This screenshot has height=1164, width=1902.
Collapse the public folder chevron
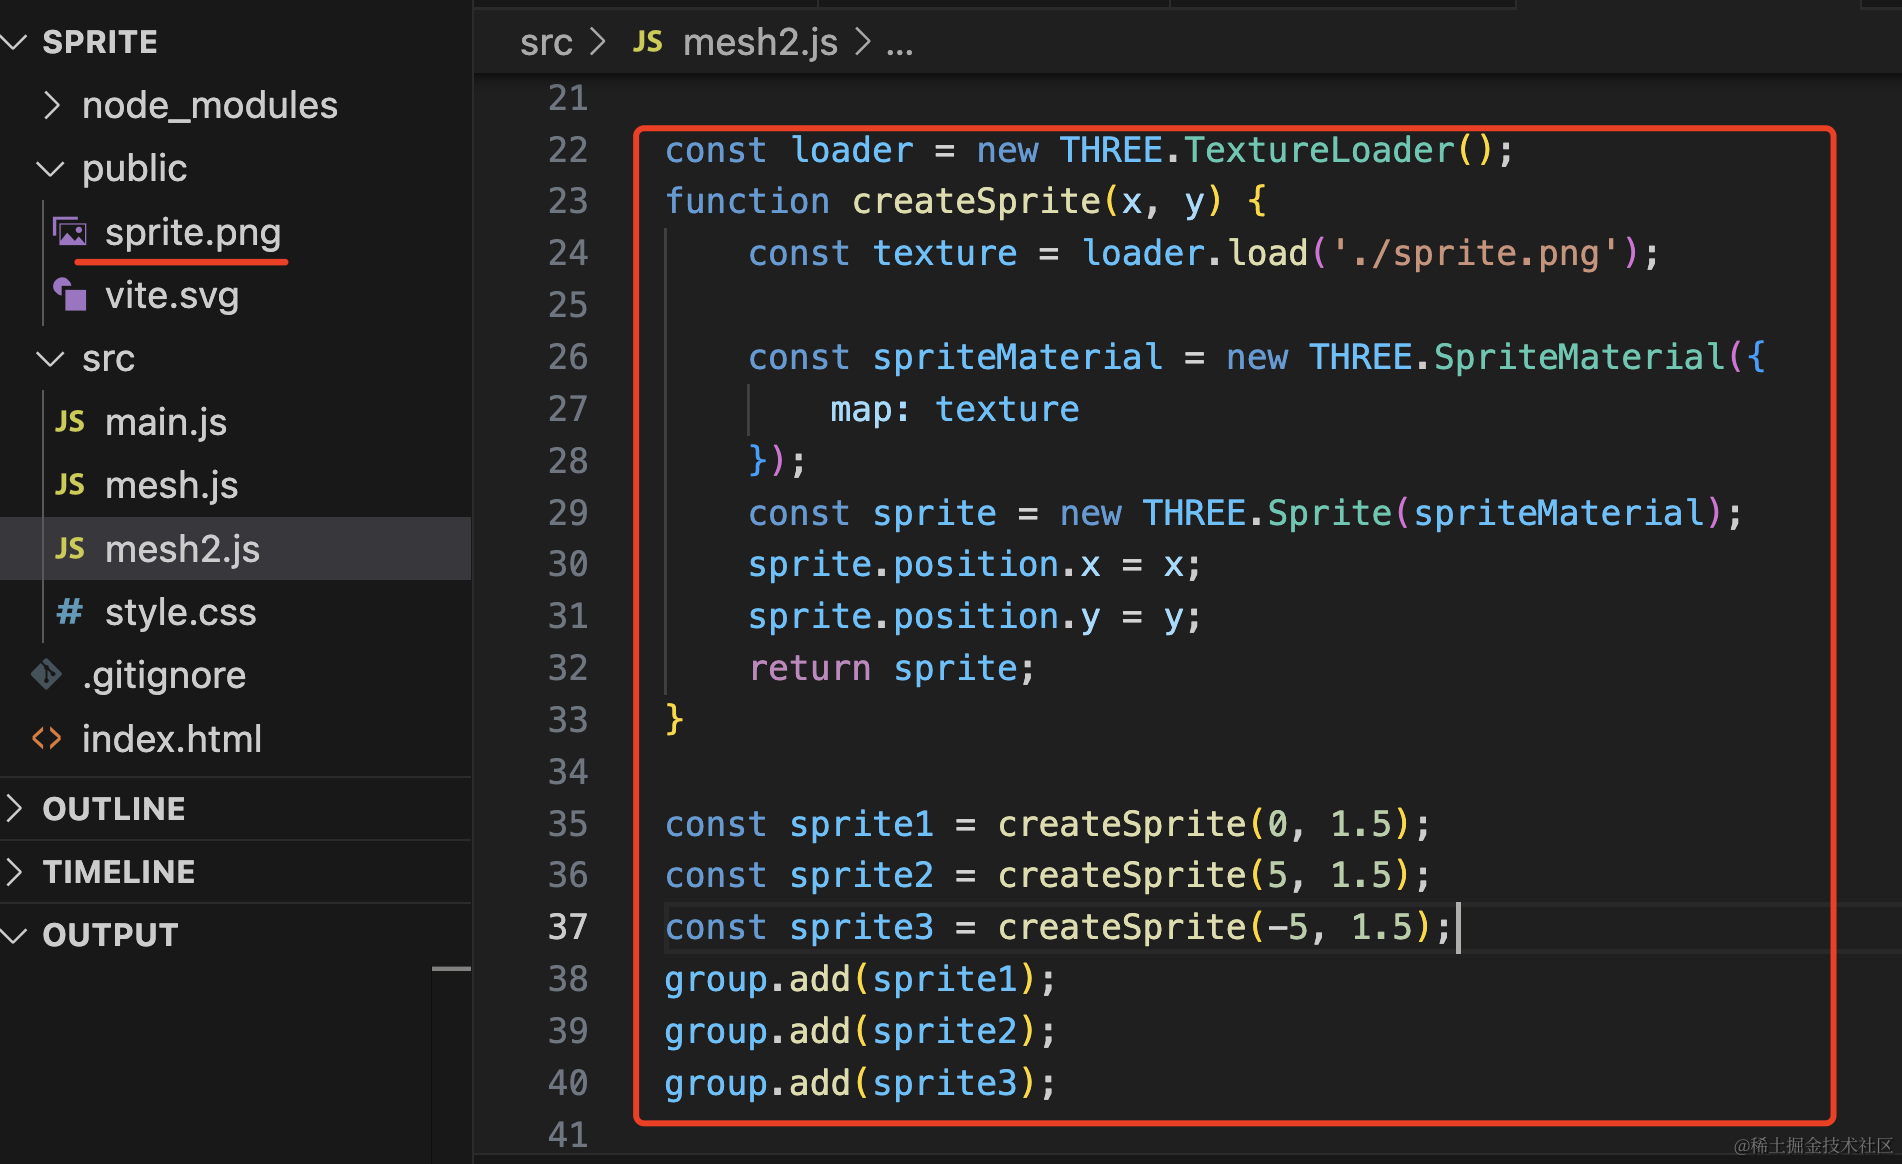[50, 169]
